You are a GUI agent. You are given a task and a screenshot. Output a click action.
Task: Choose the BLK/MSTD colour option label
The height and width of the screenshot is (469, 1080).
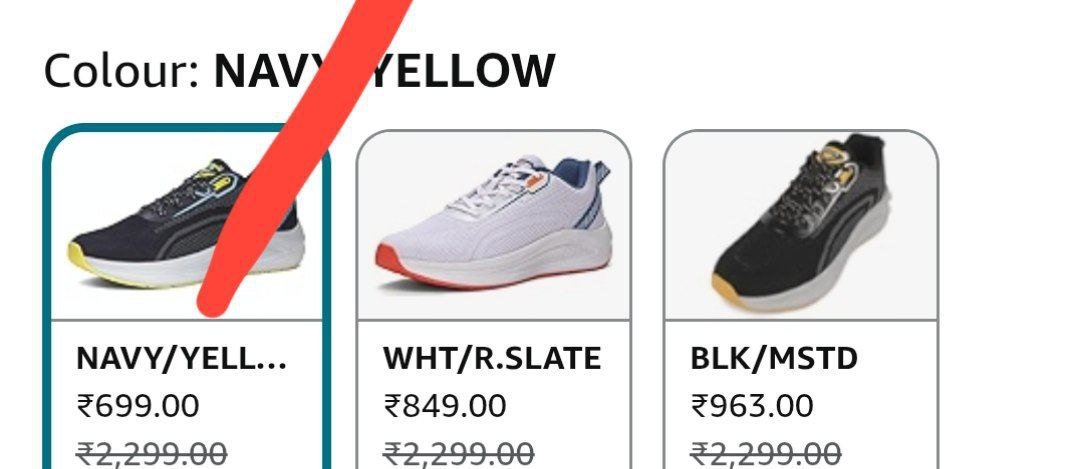click(x=773, y=359)
